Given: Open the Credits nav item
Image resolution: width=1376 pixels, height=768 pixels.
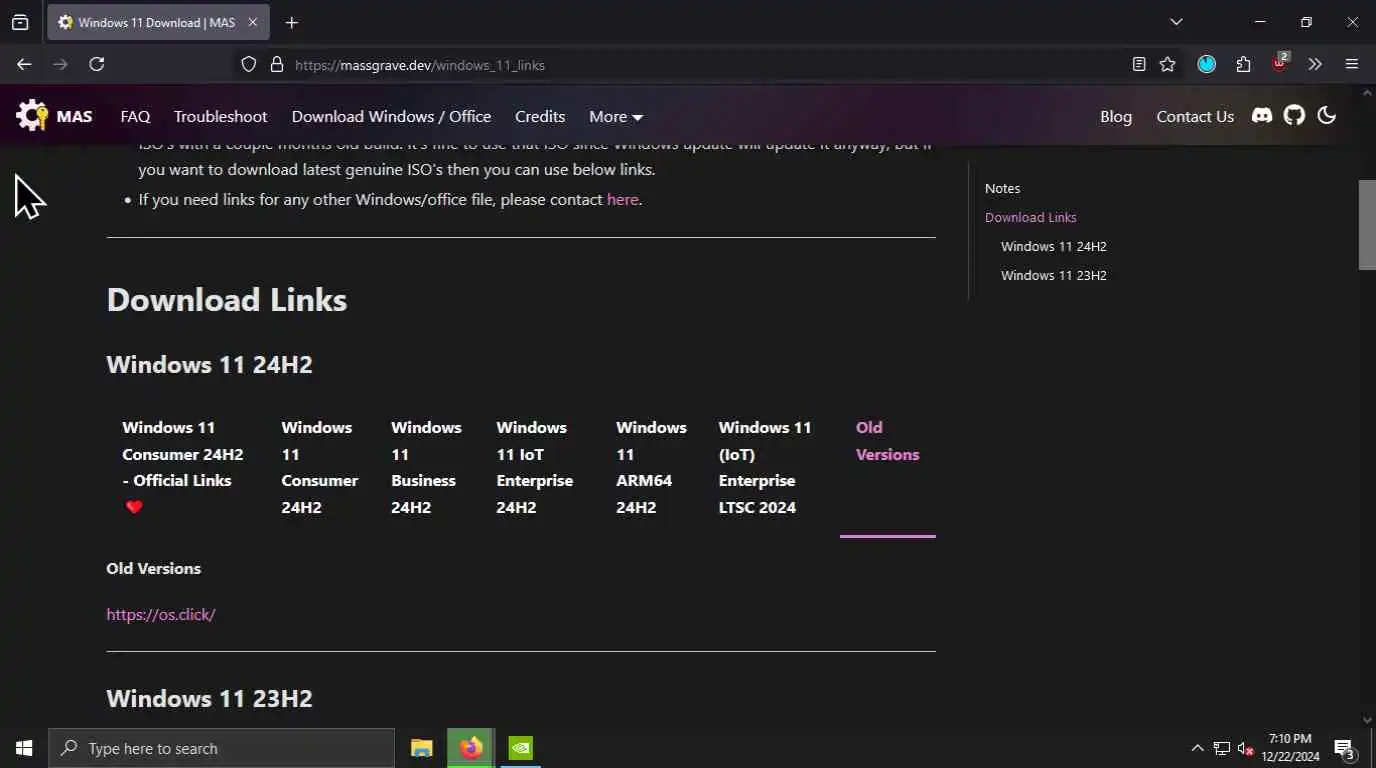Looking at the screenshot, I should 540,116.
